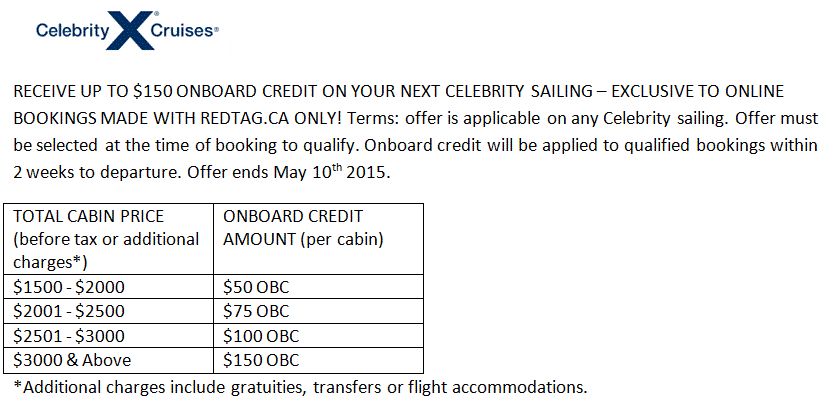Viewport: 834px width, 409px height.
Task: Click the $100 OBC credit cell
Action: pyautogui.click(x=318, y=336)
